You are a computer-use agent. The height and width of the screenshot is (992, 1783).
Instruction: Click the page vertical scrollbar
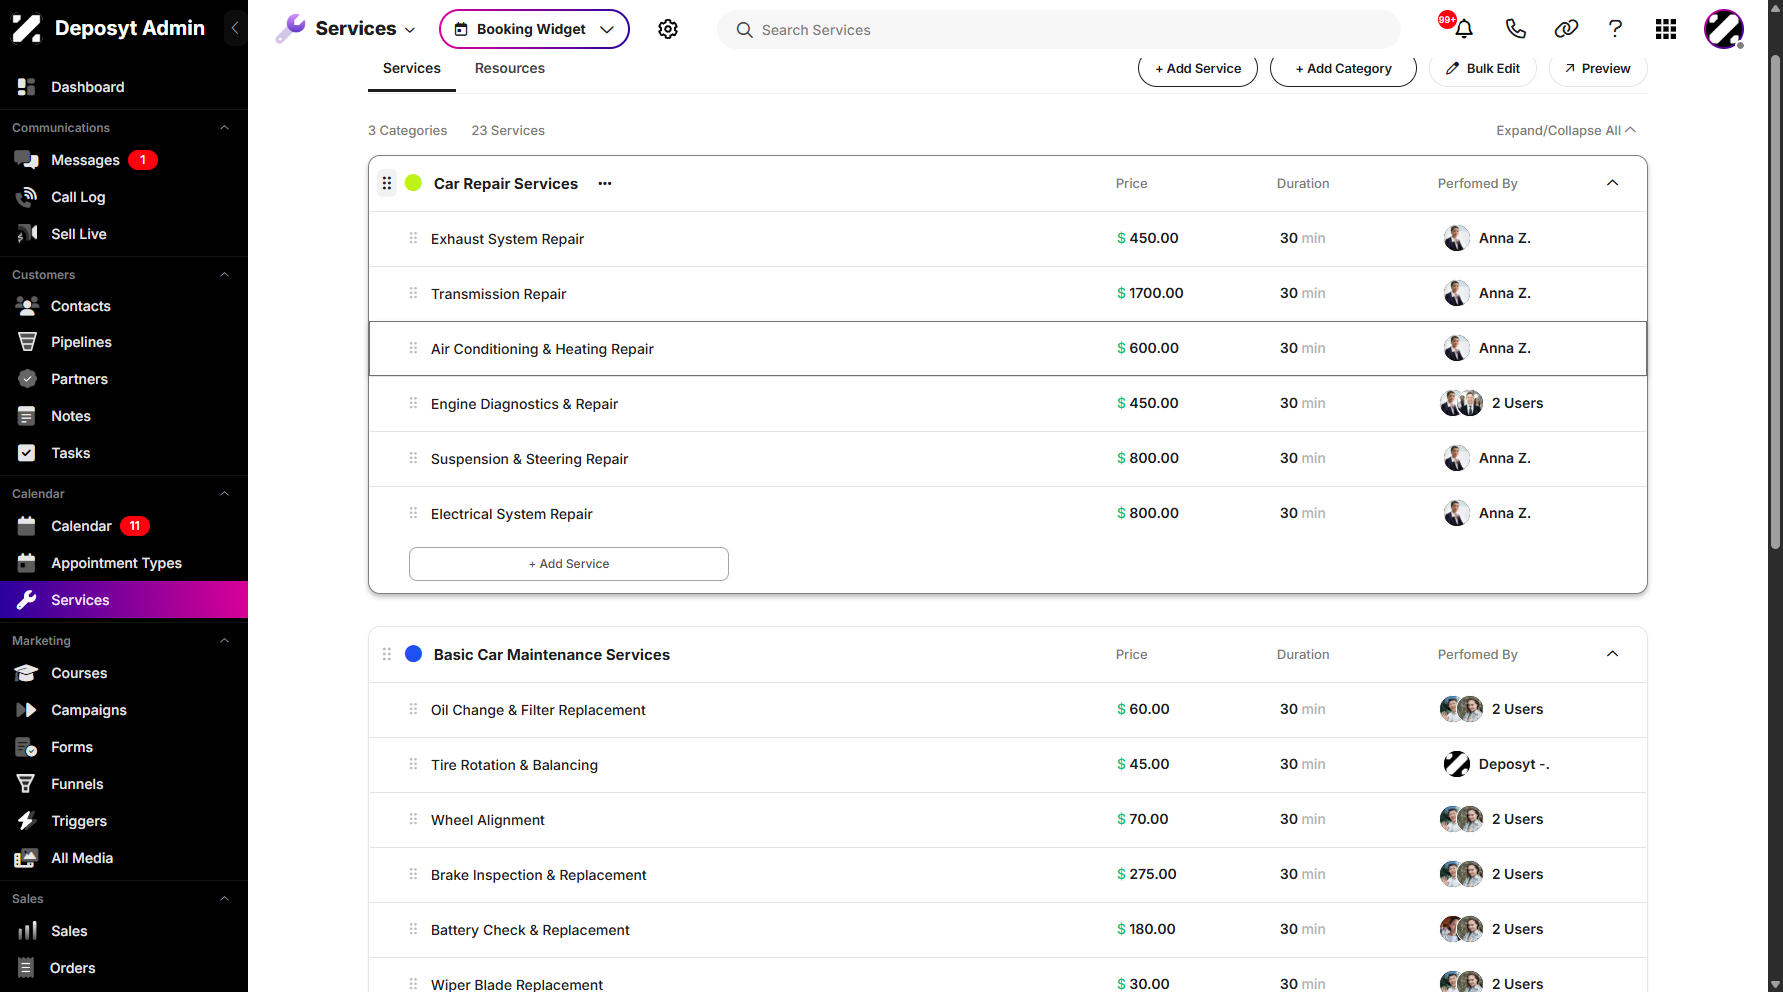tap(1775, 300)
